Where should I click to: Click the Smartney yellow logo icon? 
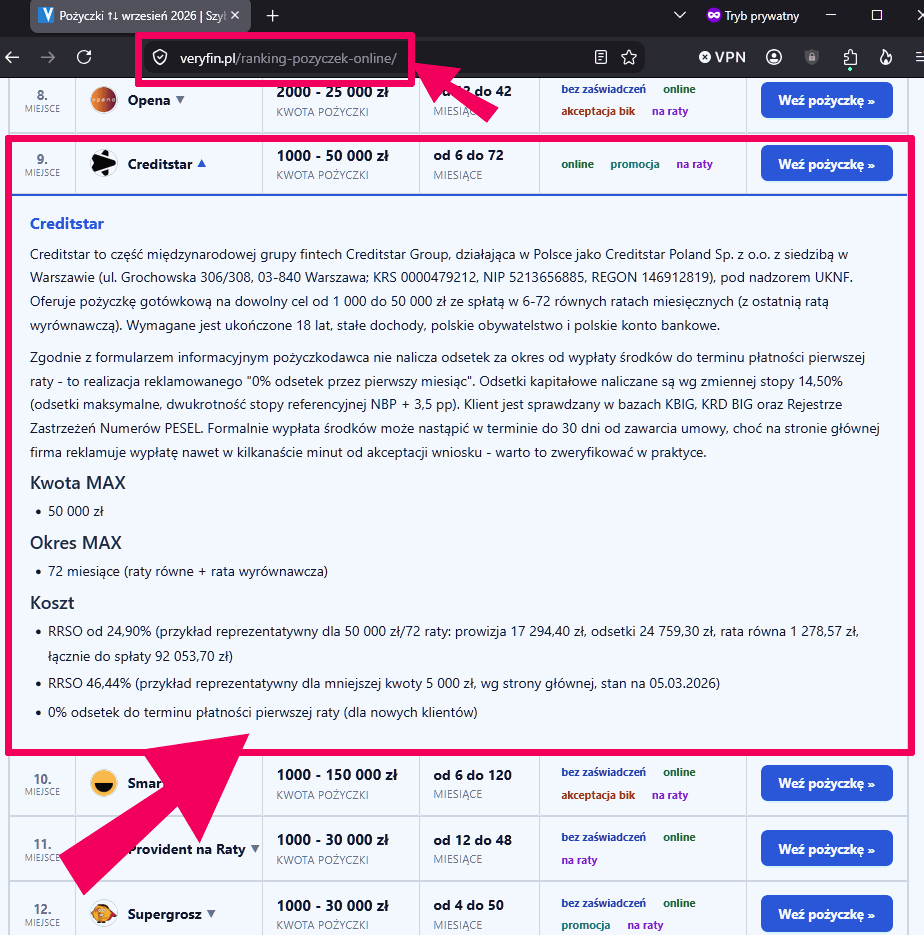click(x=104, y=783)
